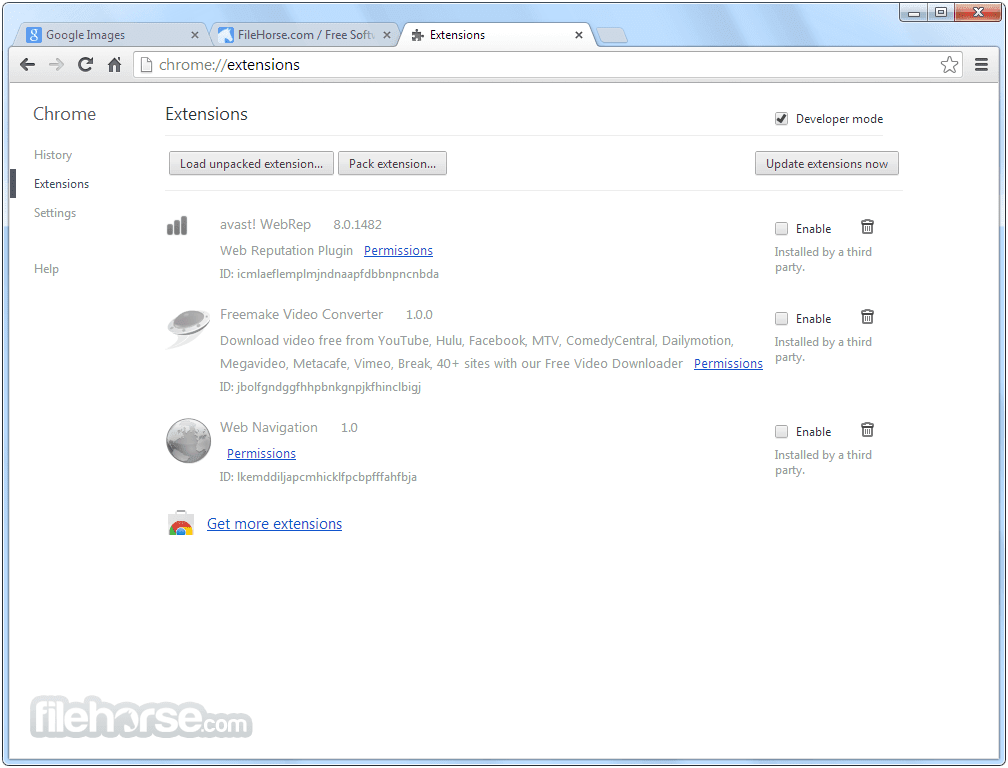Bookmark this page with the star icon

pos(948,64)
